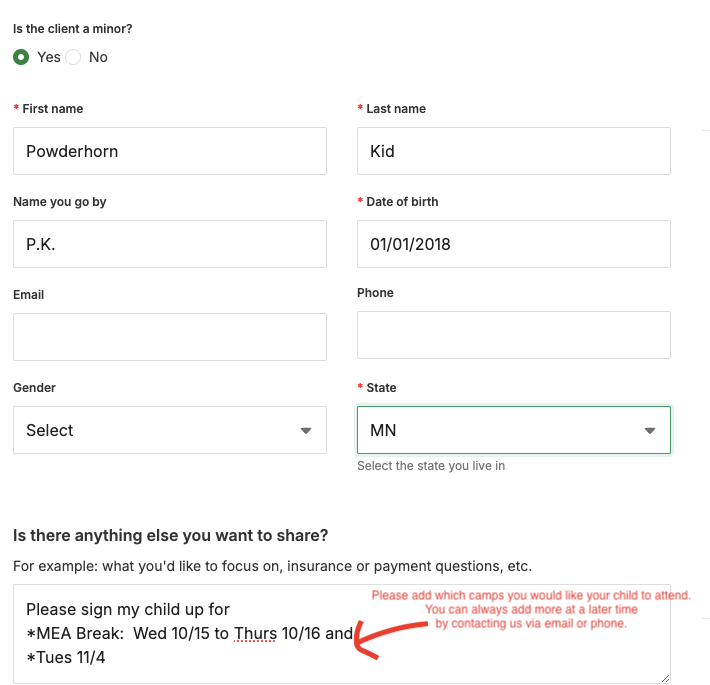Focus the empty Email input
The height and width of the screenshot is (685, 710).
[x=170, y=337]
